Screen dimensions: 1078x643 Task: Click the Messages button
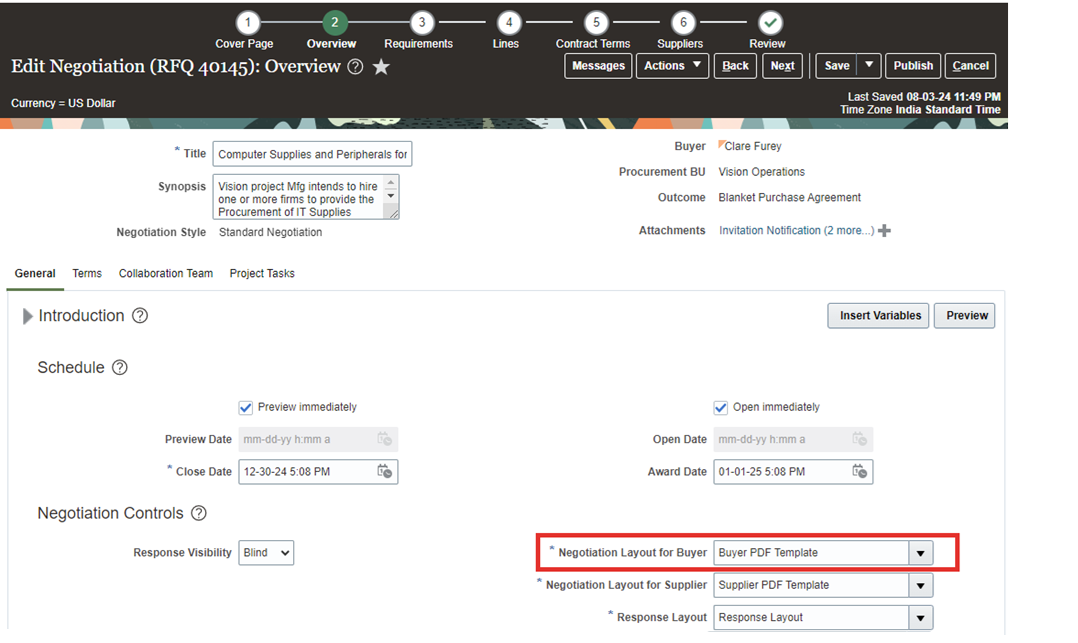point(598,66)
